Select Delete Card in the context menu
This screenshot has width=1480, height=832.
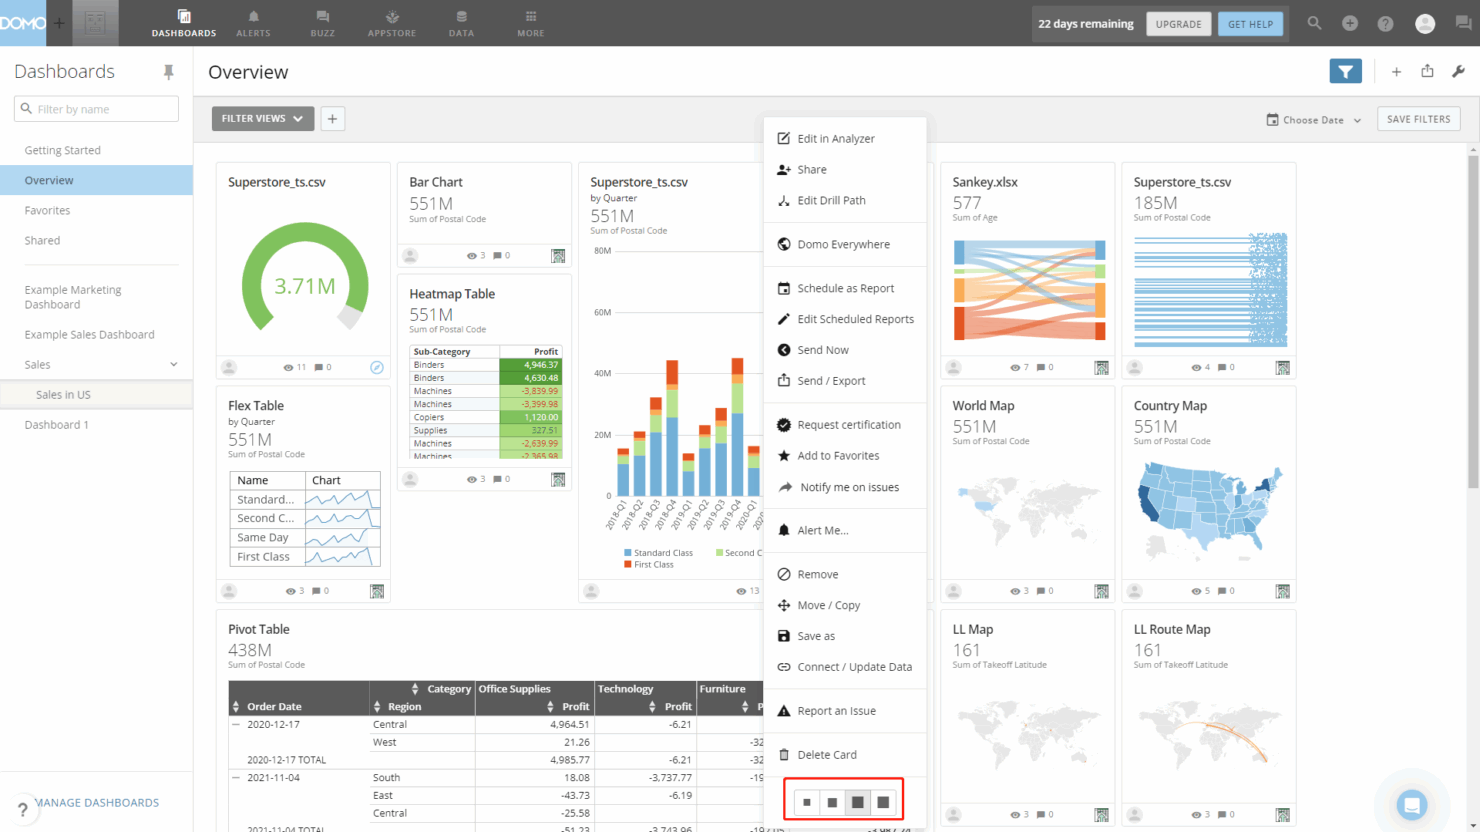point(826,755)
